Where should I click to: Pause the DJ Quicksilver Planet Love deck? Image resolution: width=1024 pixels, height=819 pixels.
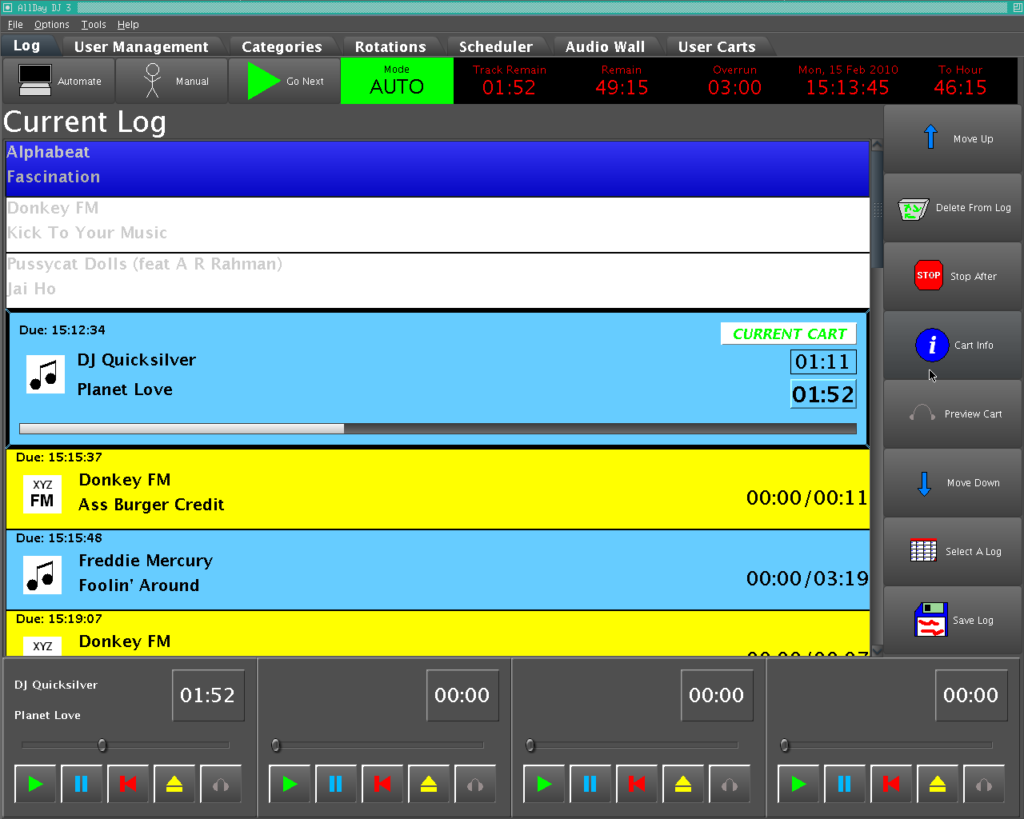[x=82, y=783]
